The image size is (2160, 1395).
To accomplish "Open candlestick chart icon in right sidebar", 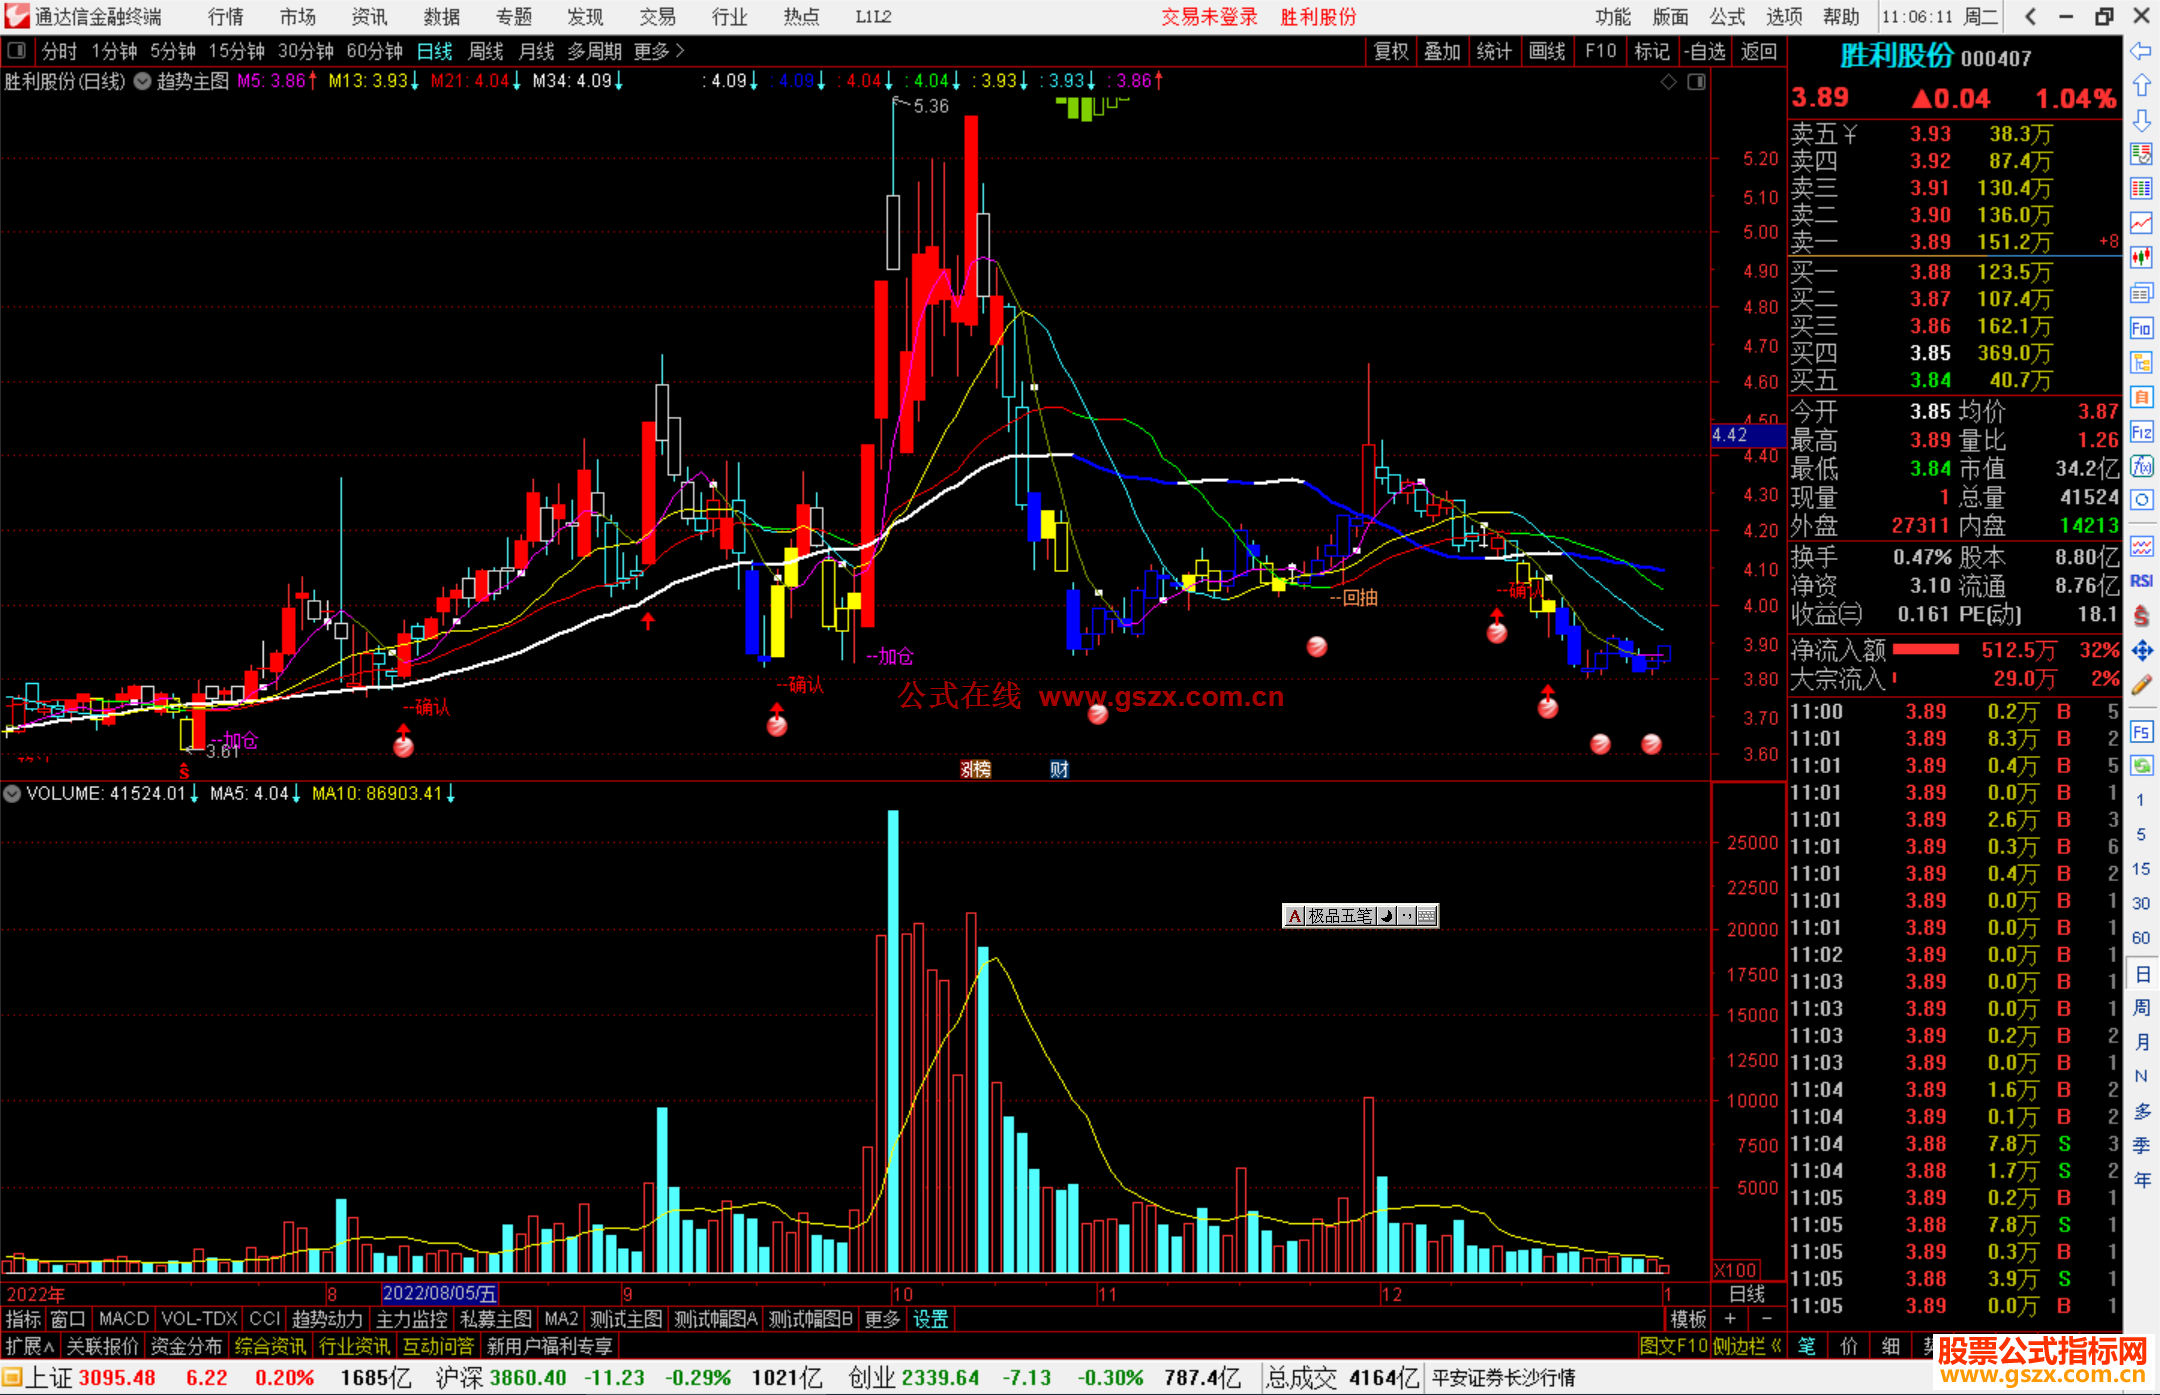I will pyautogui.click(x=2141, y=258).
